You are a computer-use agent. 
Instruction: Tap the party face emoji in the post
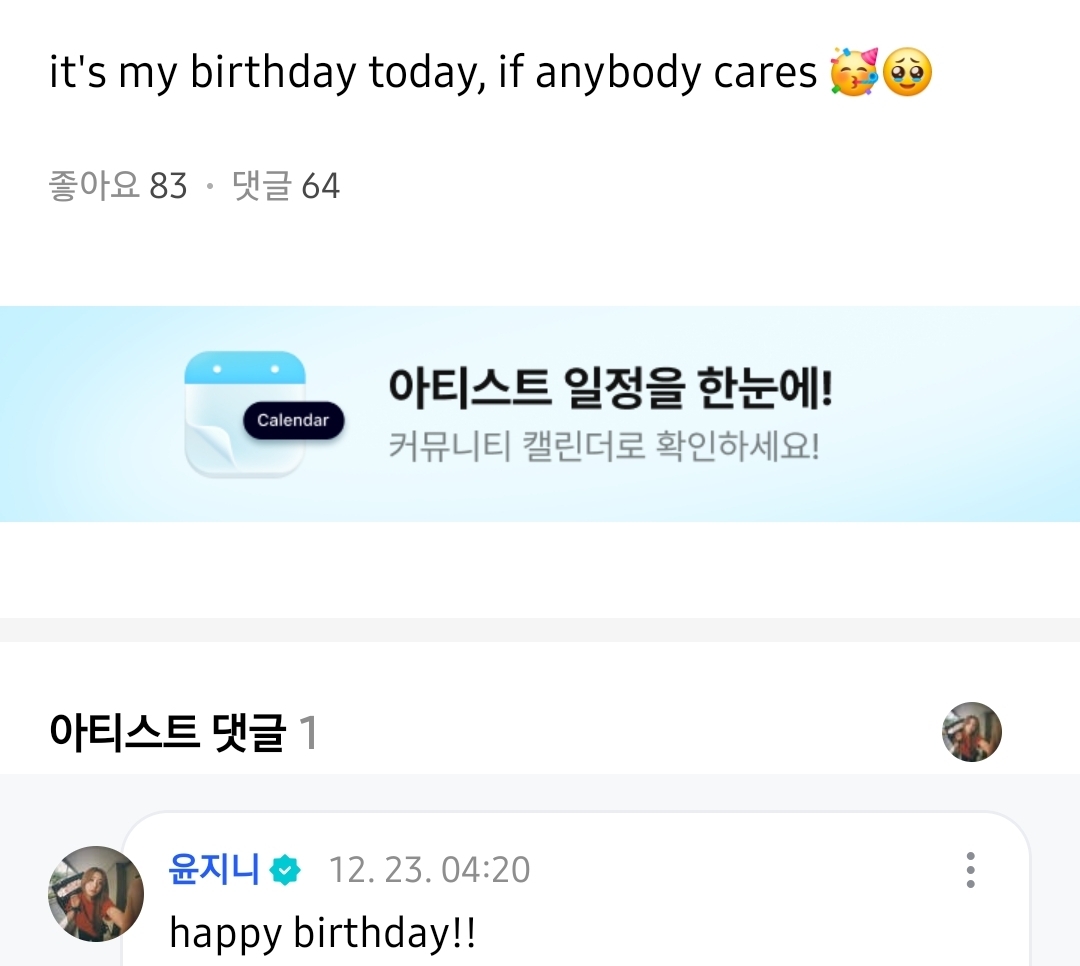(x=854, y=72)
